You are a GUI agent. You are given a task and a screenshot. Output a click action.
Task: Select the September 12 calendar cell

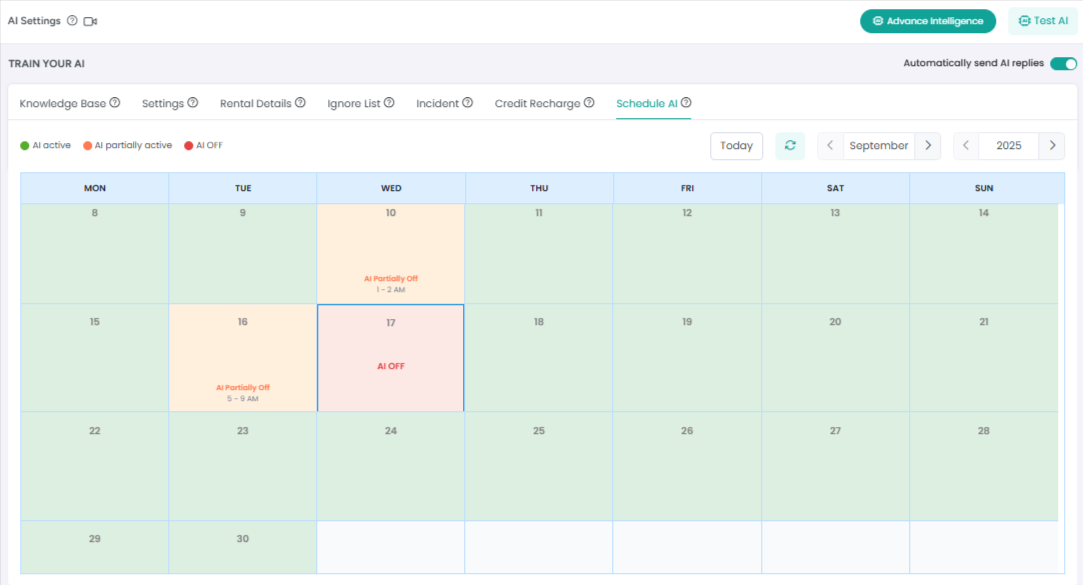coord(687,253)
